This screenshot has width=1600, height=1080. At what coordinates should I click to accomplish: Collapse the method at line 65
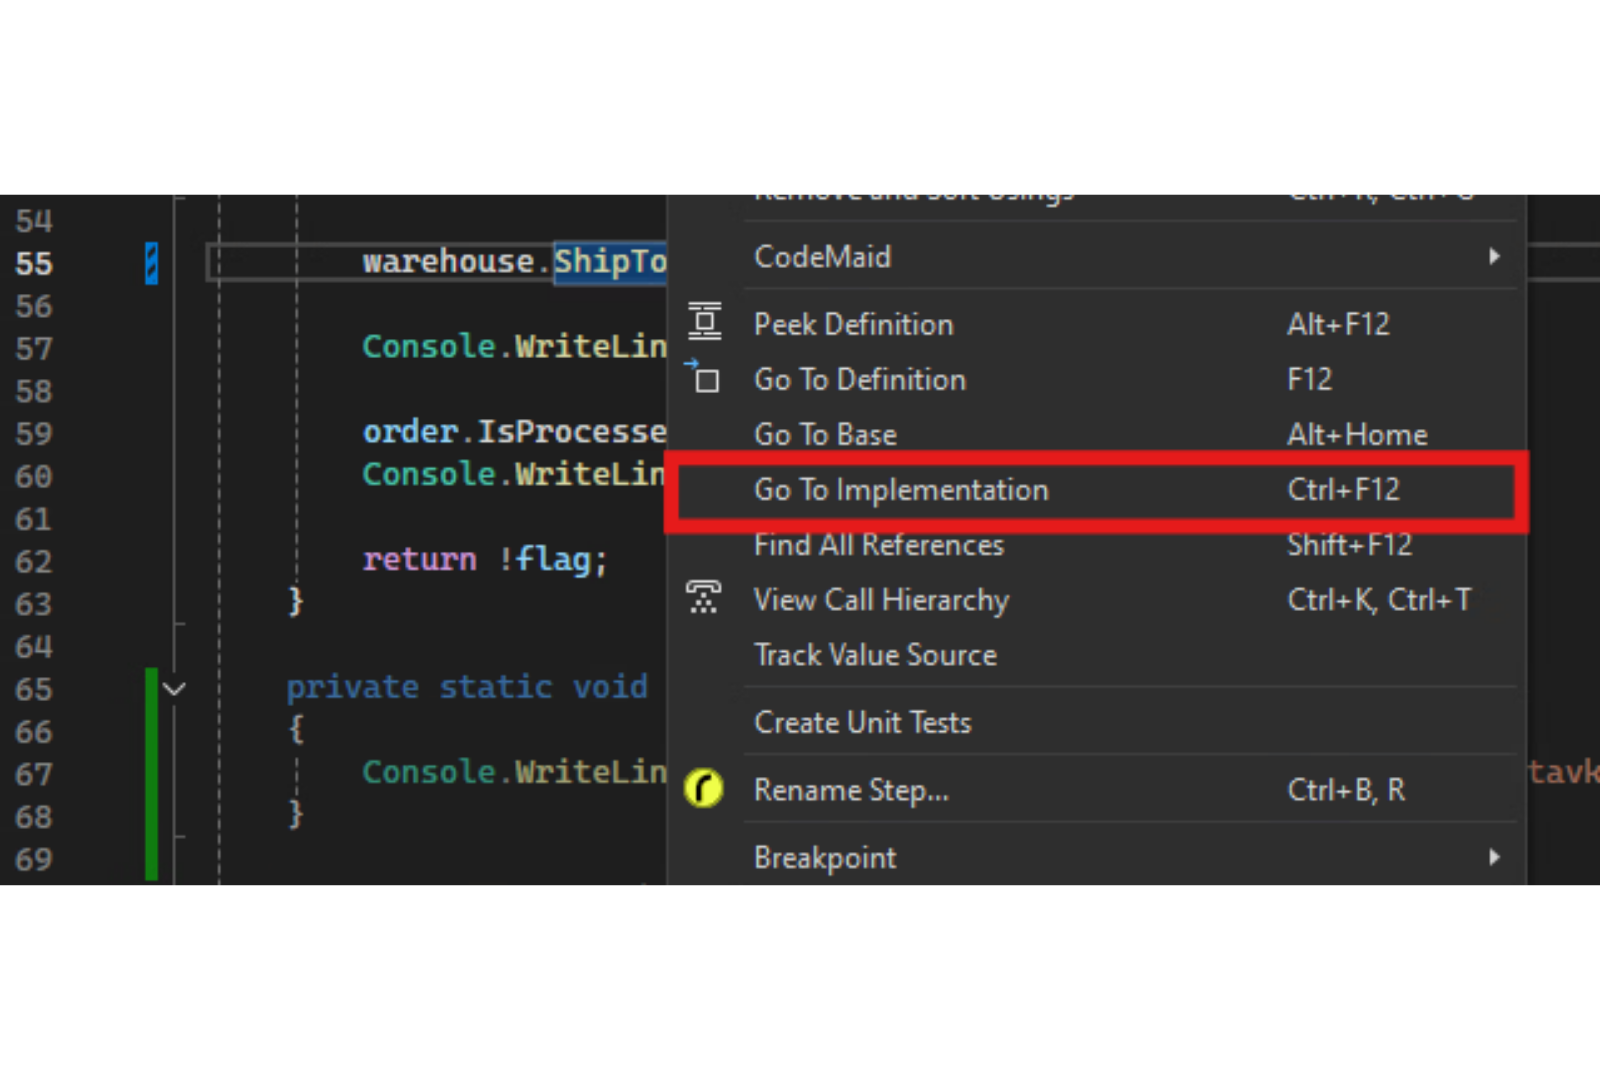pos(174,688)
